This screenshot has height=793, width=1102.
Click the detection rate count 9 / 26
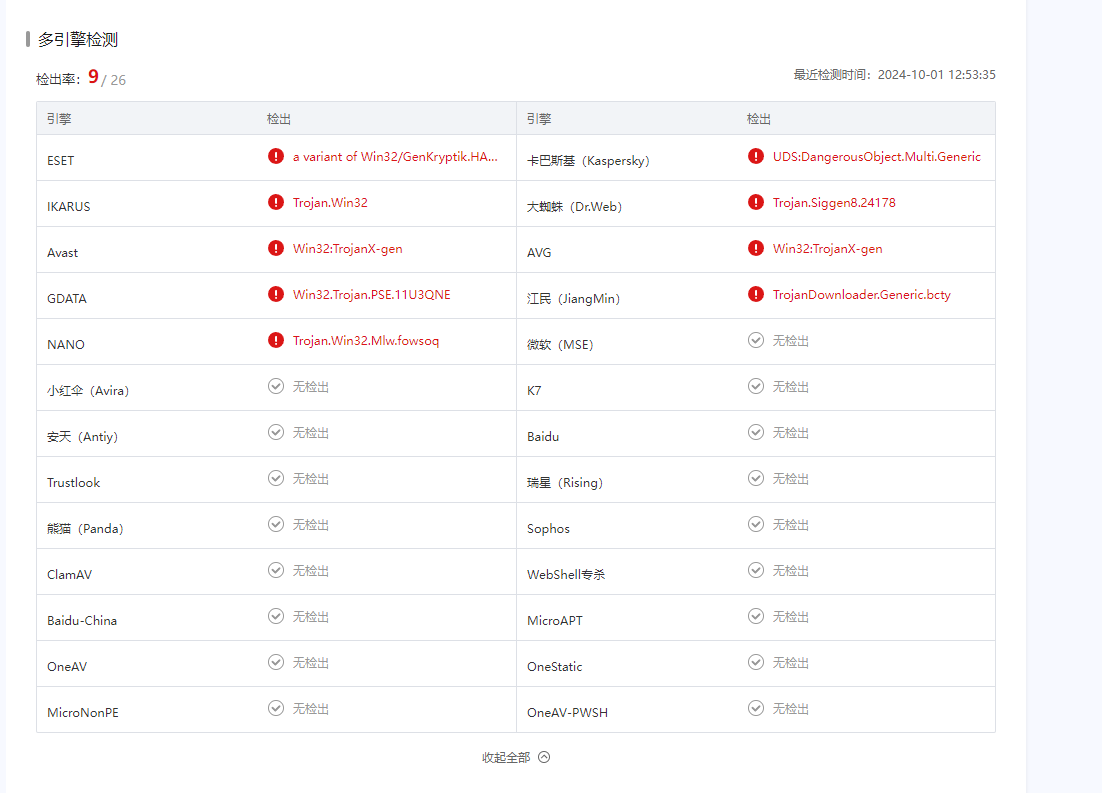[106, 78]
